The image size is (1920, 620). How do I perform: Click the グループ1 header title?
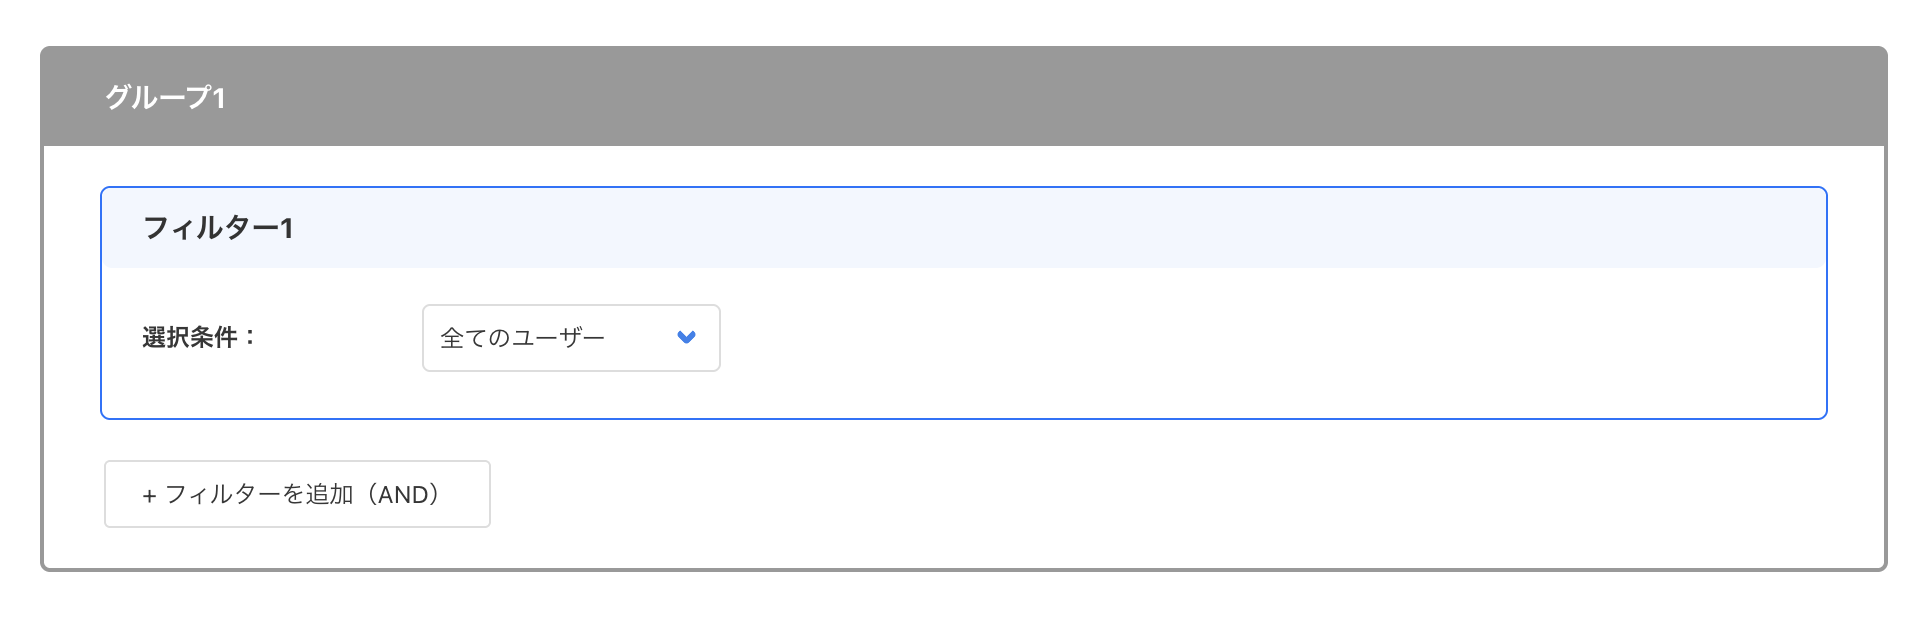(x=165, y=98)
